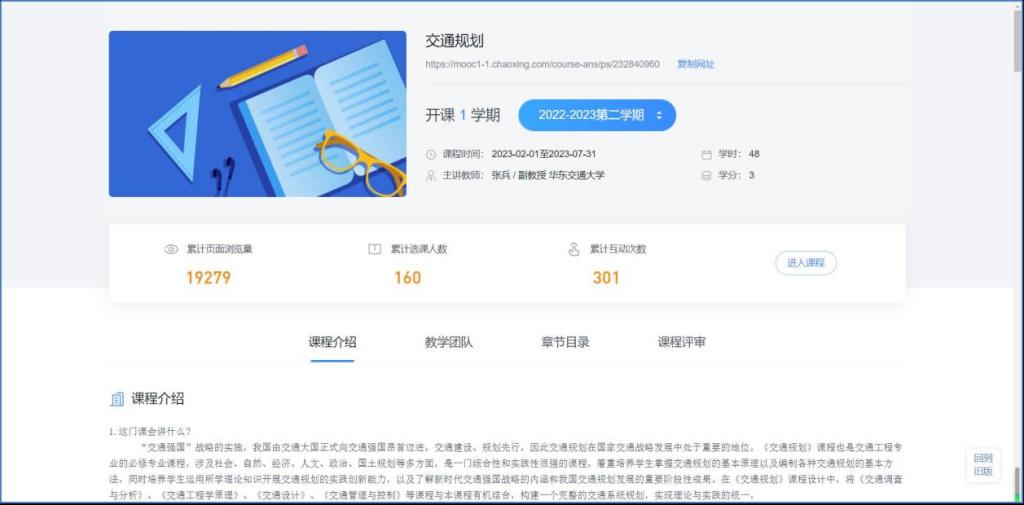Click the course cover image
Image resolution: width=1024 pixels, height=505 pixels.
tap(257, 113)
